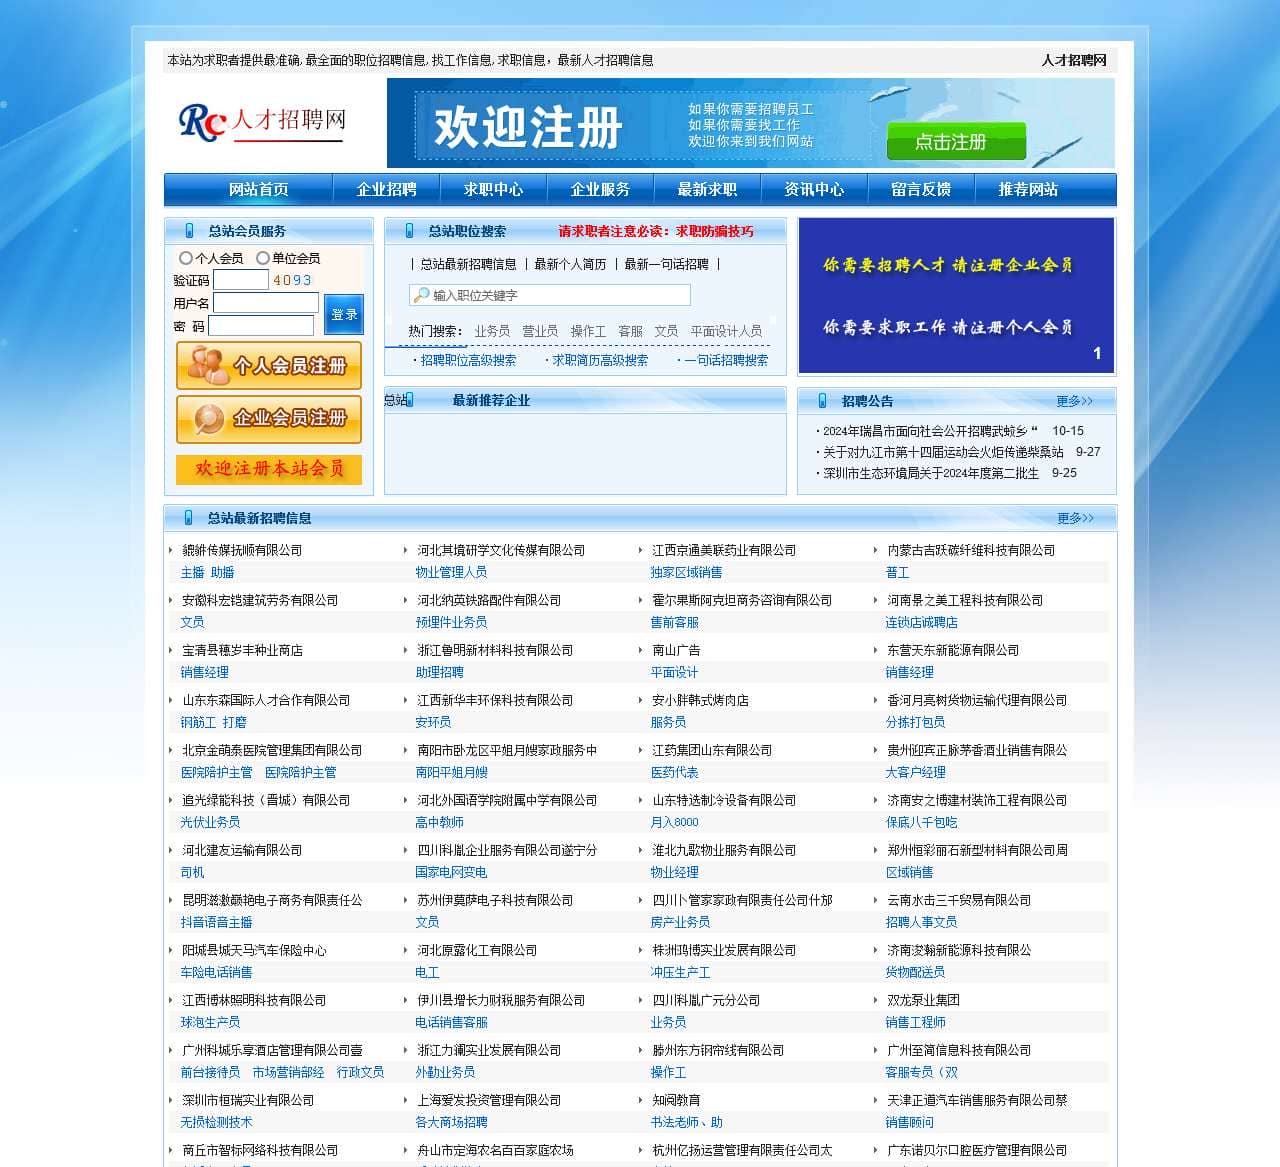
Task: Open the 高中教师 job listing
Action: pyautogui.click(x=439, y=822)
